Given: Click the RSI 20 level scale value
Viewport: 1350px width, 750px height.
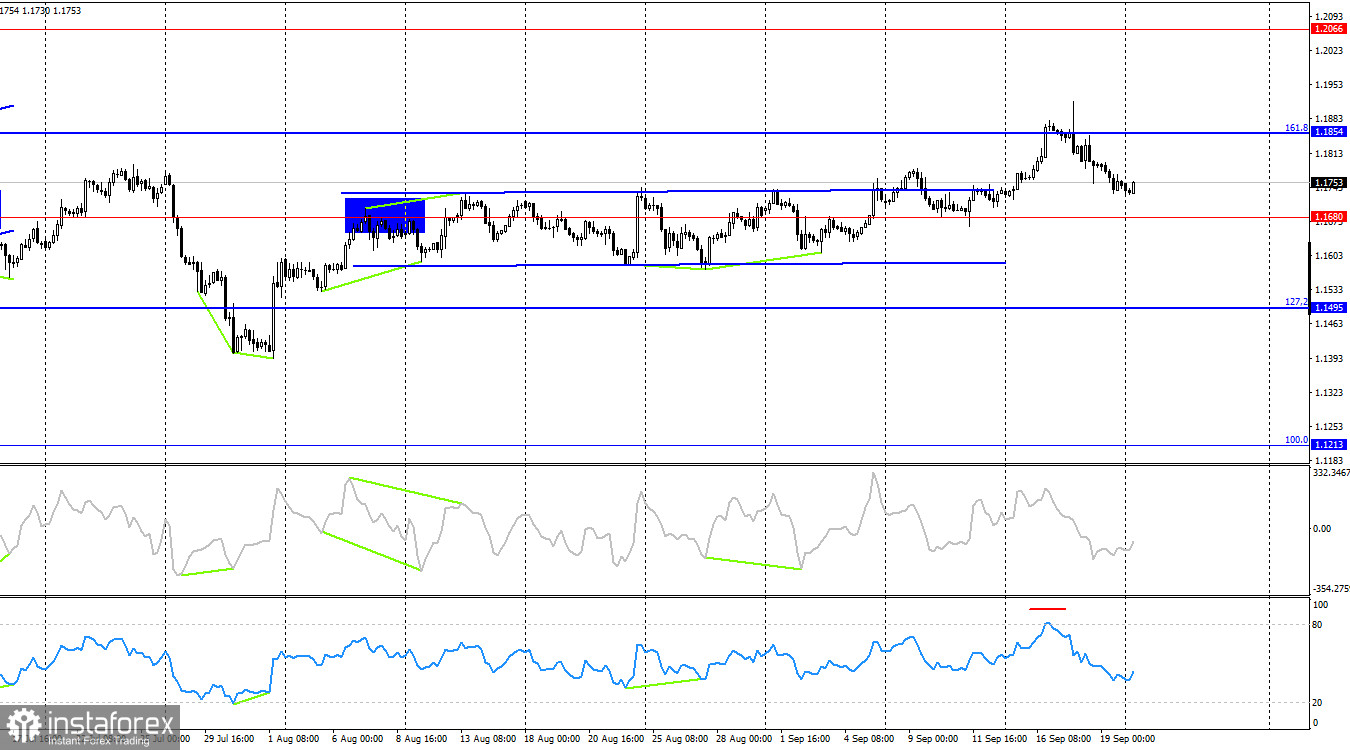Looking at the screenshot, I should [1319, 702].
